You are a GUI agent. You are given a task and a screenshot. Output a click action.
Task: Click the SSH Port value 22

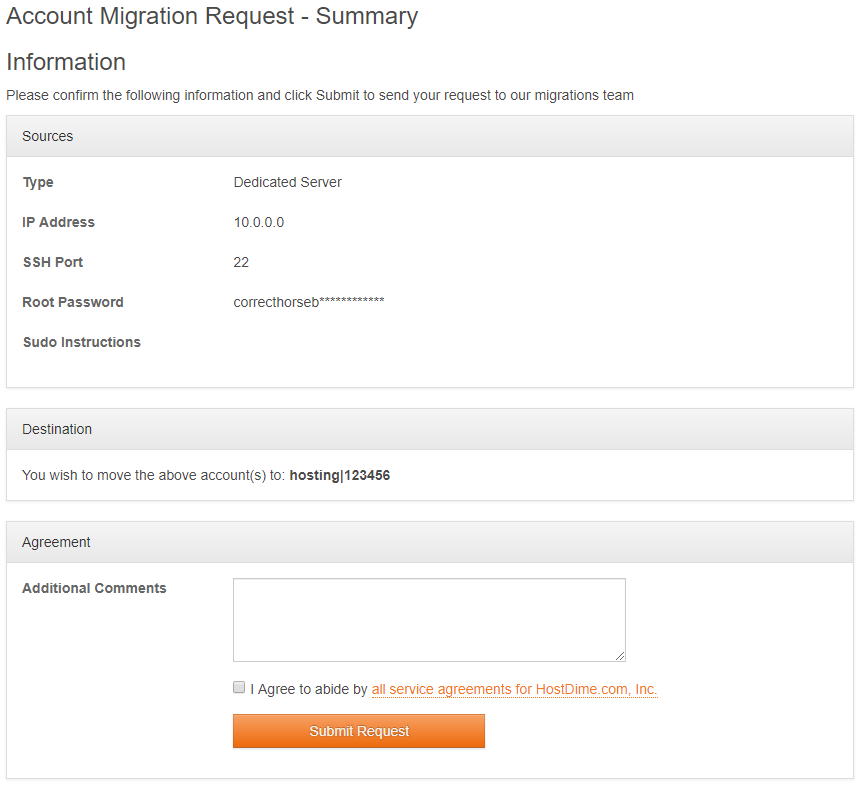click(239, 262)
